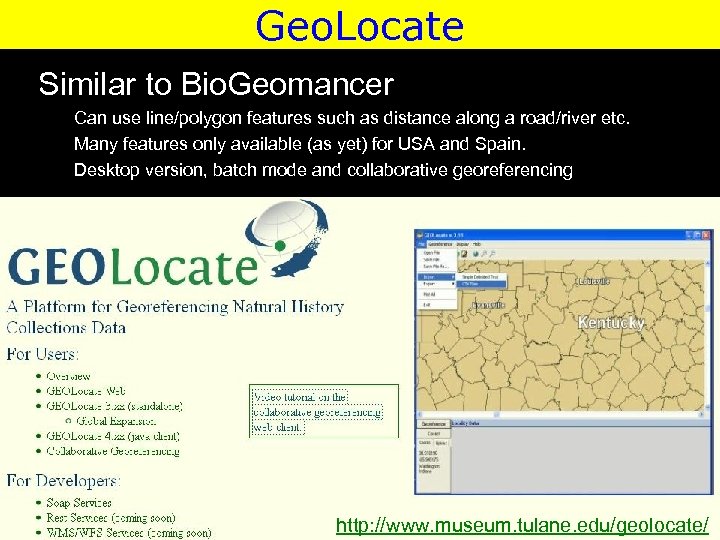Screen dimensions: 720x540
Task: Click the Georeference button below the map
Action: point(433,424)
